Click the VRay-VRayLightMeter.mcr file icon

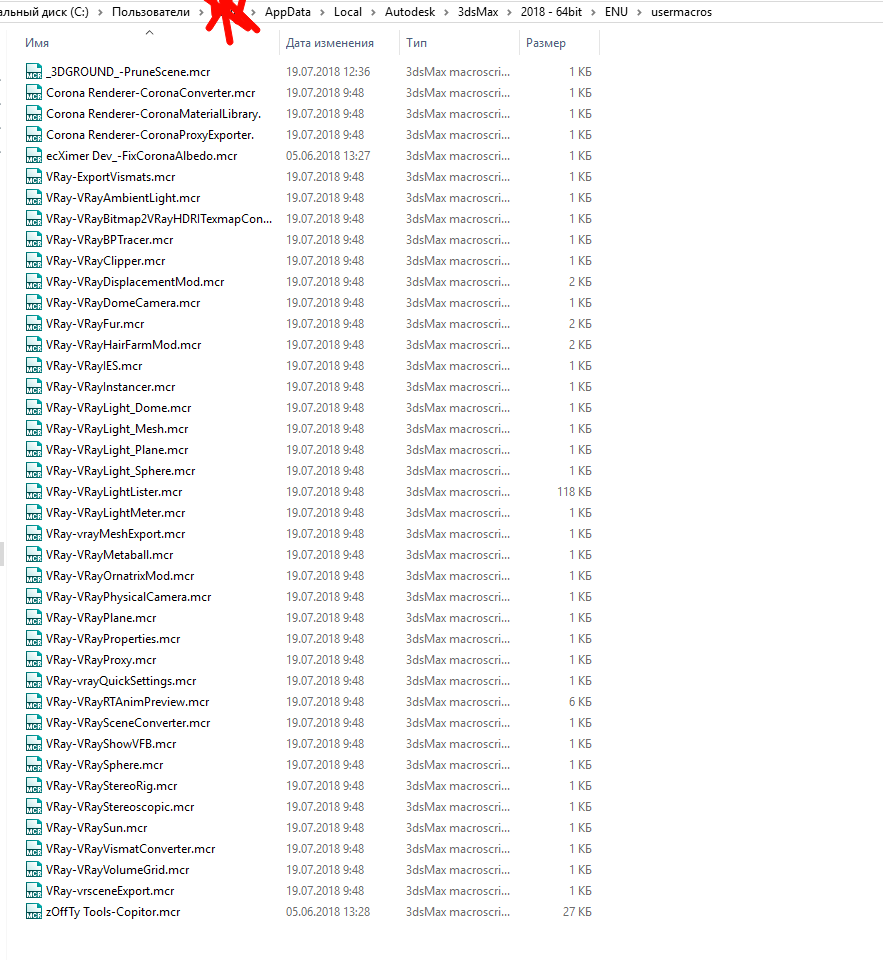point(34,512)
